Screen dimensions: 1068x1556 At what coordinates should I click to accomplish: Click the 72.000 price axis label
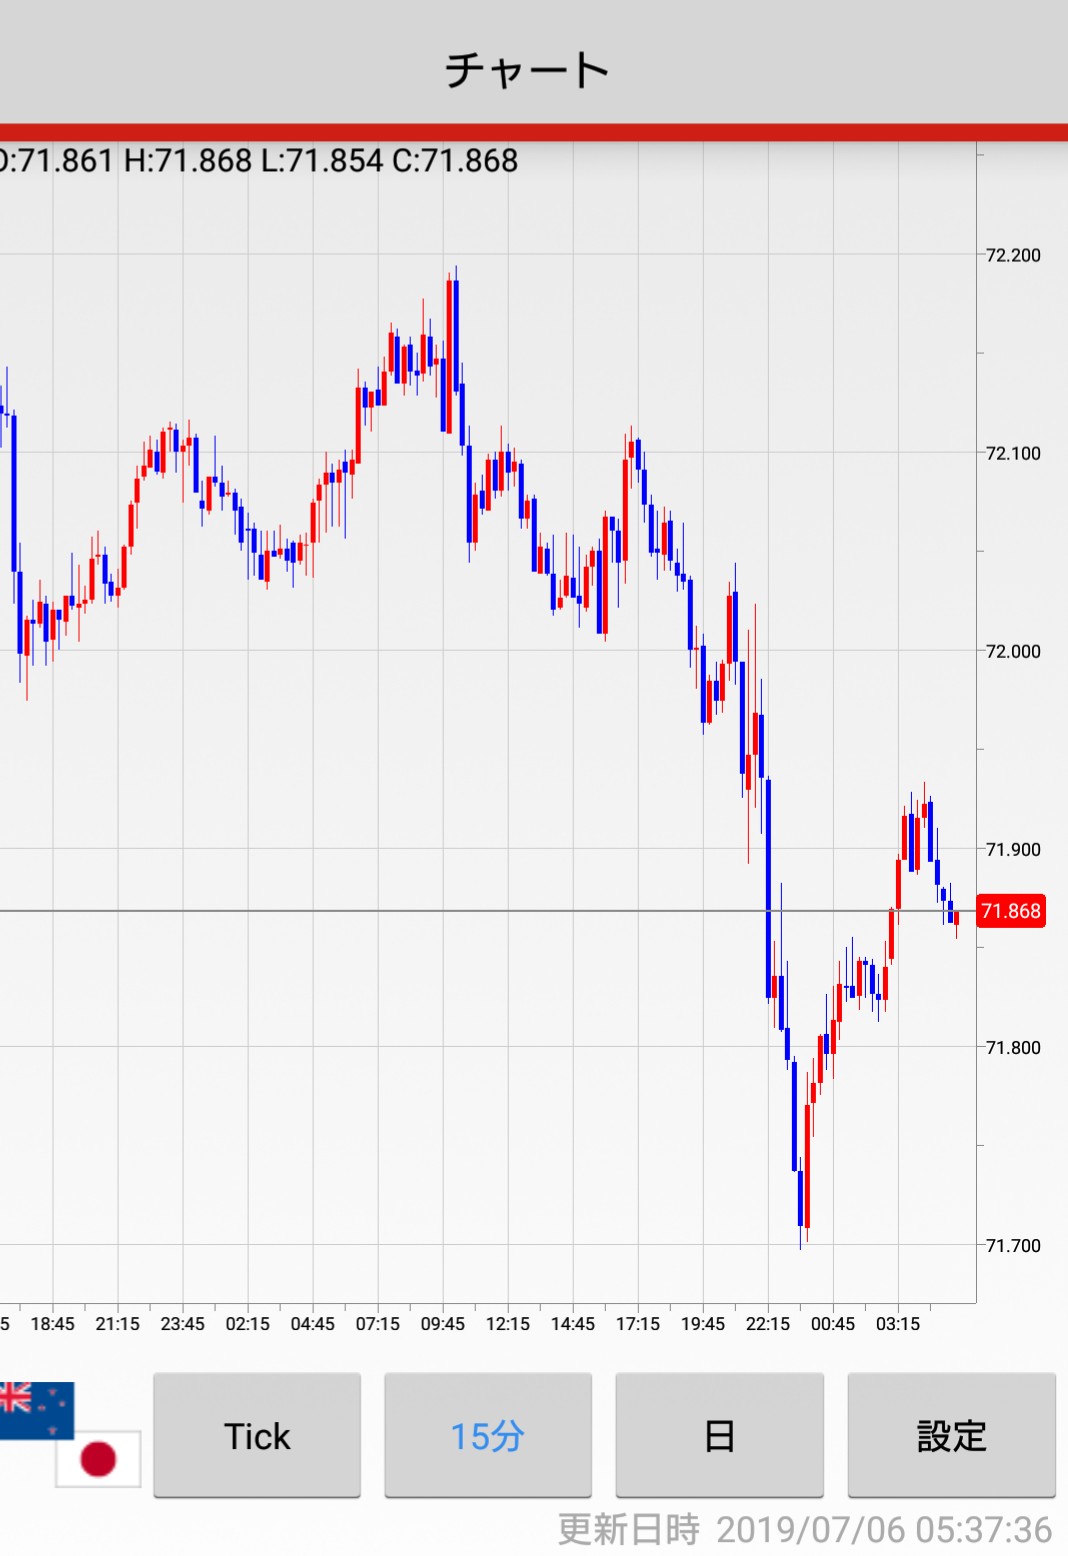(x=1013, y=651)
